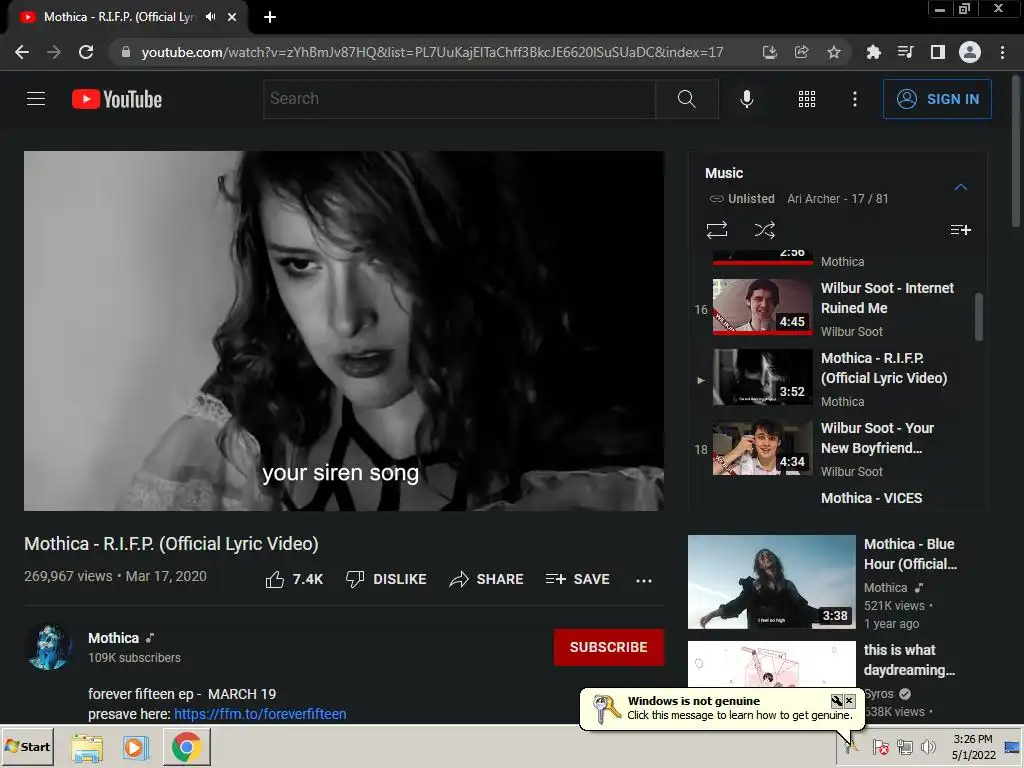Click the playlist panel scrollbar
Viewport: 1024px width, 768px height.
tap(978, 317)
